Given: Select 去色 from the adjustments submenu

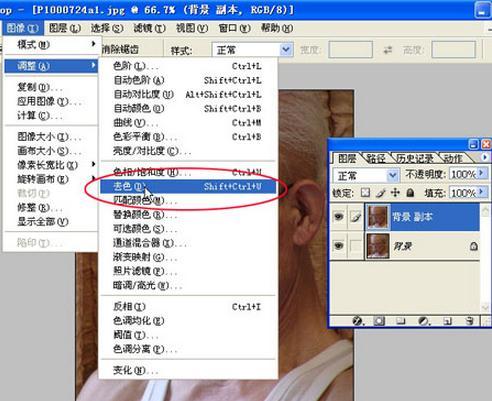Looking at the screenshot, I should pyautogui.click(x=188, y=186).
